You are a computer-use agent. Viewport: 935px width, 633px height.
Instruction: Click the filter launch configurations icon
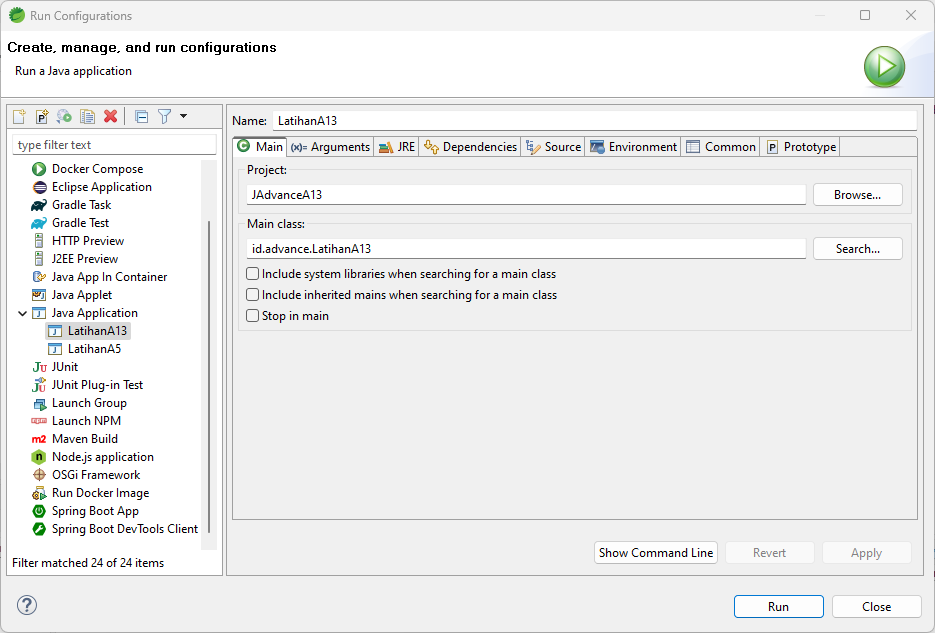[x=164, y=116]
